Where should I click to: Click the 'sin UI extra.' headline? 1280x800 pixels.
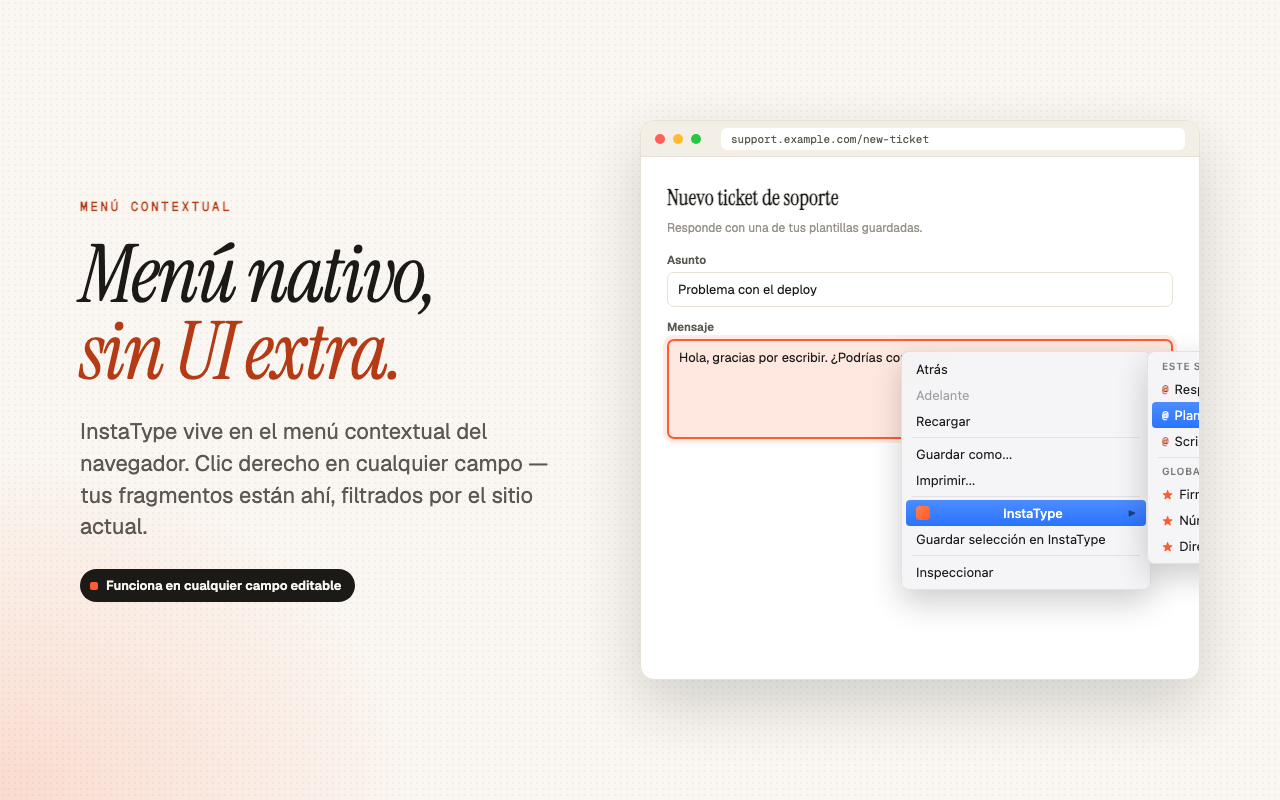click(x=239, y=351)
